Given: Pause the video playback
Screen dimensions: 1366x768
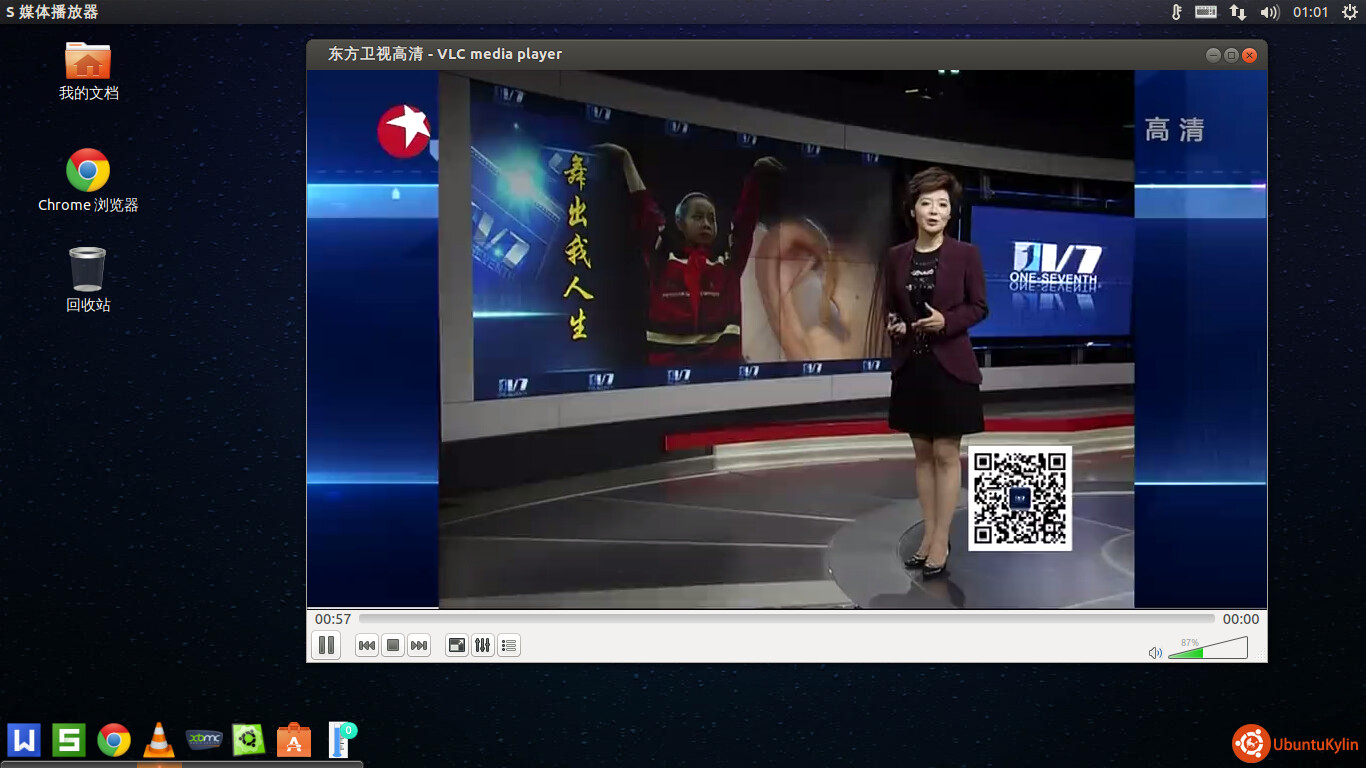Looking at the screenshot, I should (326, 646).
